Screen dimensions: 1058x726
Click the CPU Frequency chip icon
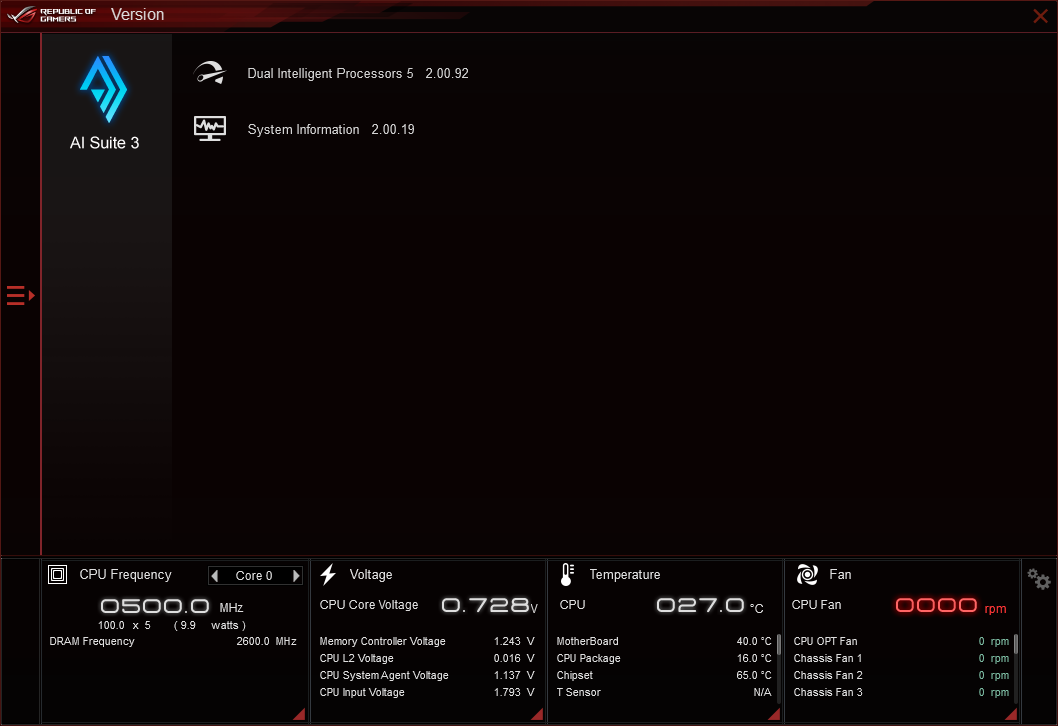[x=57, y=574]
